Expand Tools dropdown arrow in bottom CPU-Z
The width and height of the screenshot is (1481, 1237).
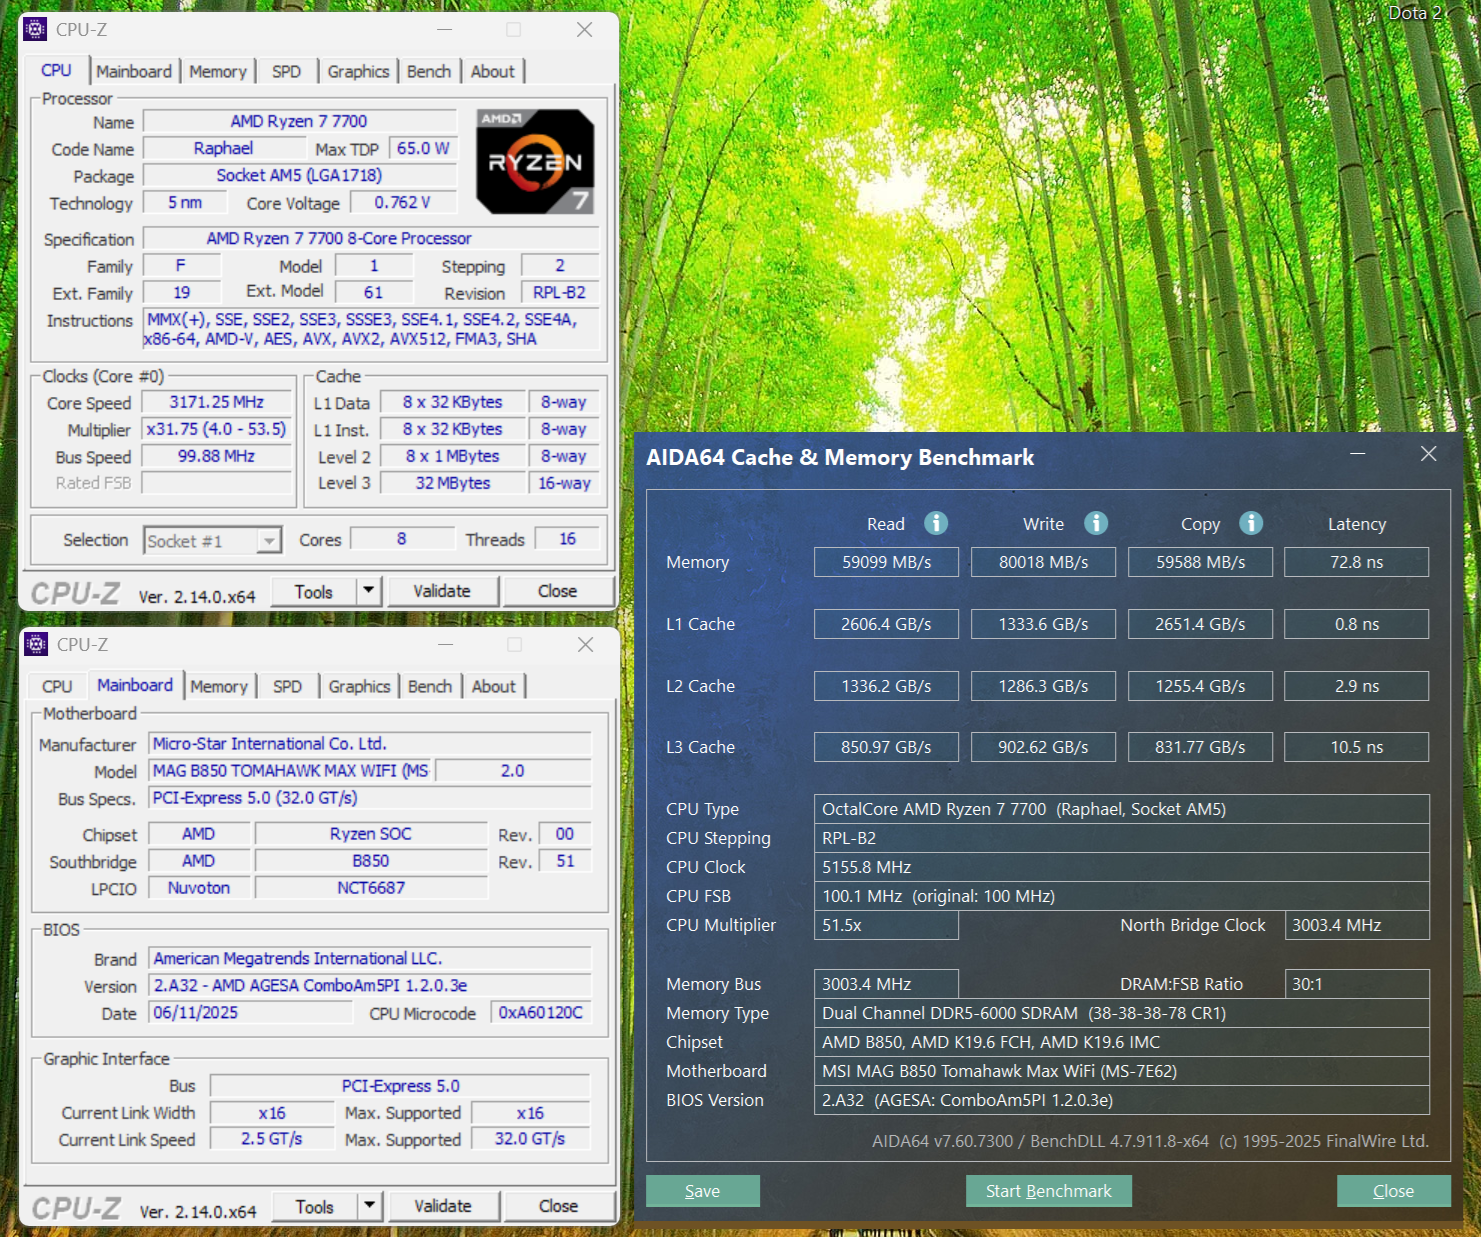pos(370,1206)
